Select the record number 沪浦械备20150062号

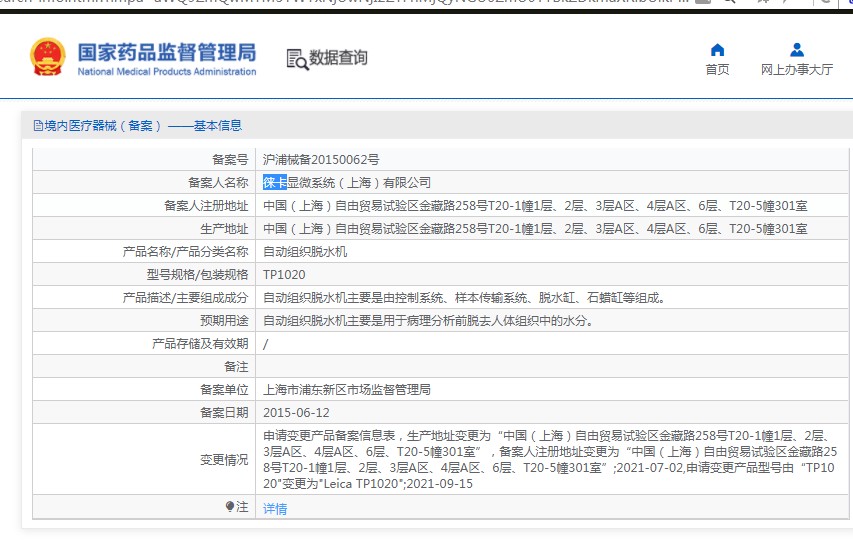tap(321, 159)
